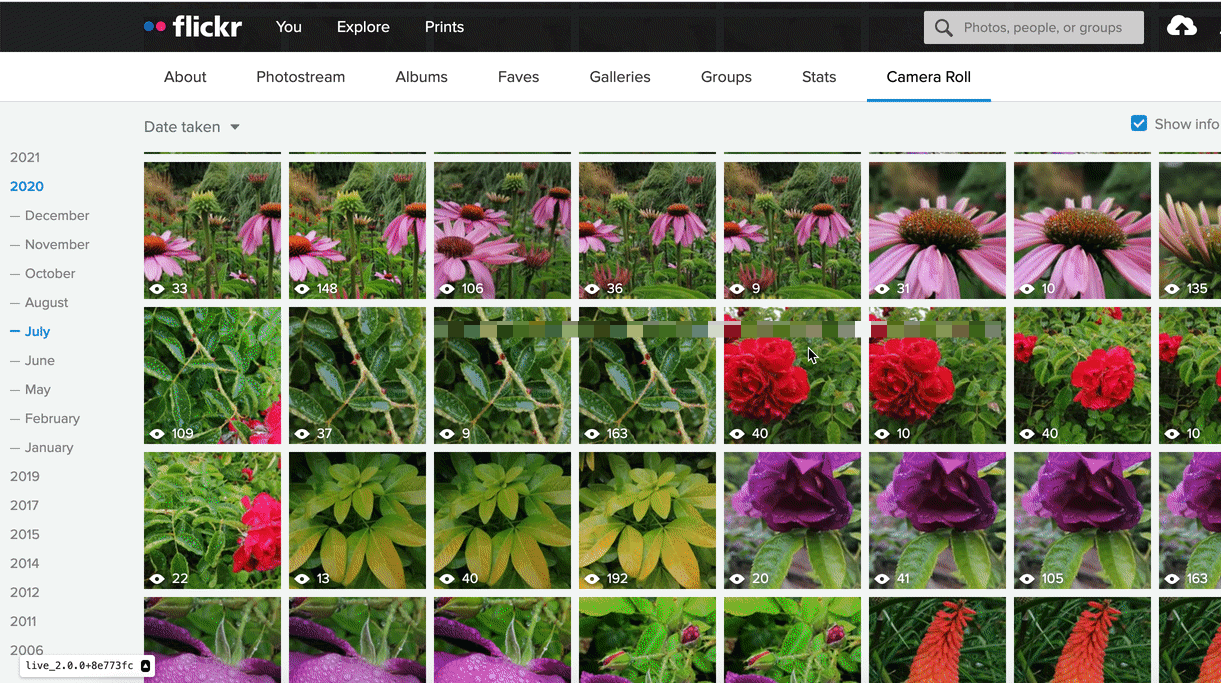Image resolution: width=1221 pixels, height=683 pixels.
Task: Go to August in the timeline
Action: click(x=47, y=302)
